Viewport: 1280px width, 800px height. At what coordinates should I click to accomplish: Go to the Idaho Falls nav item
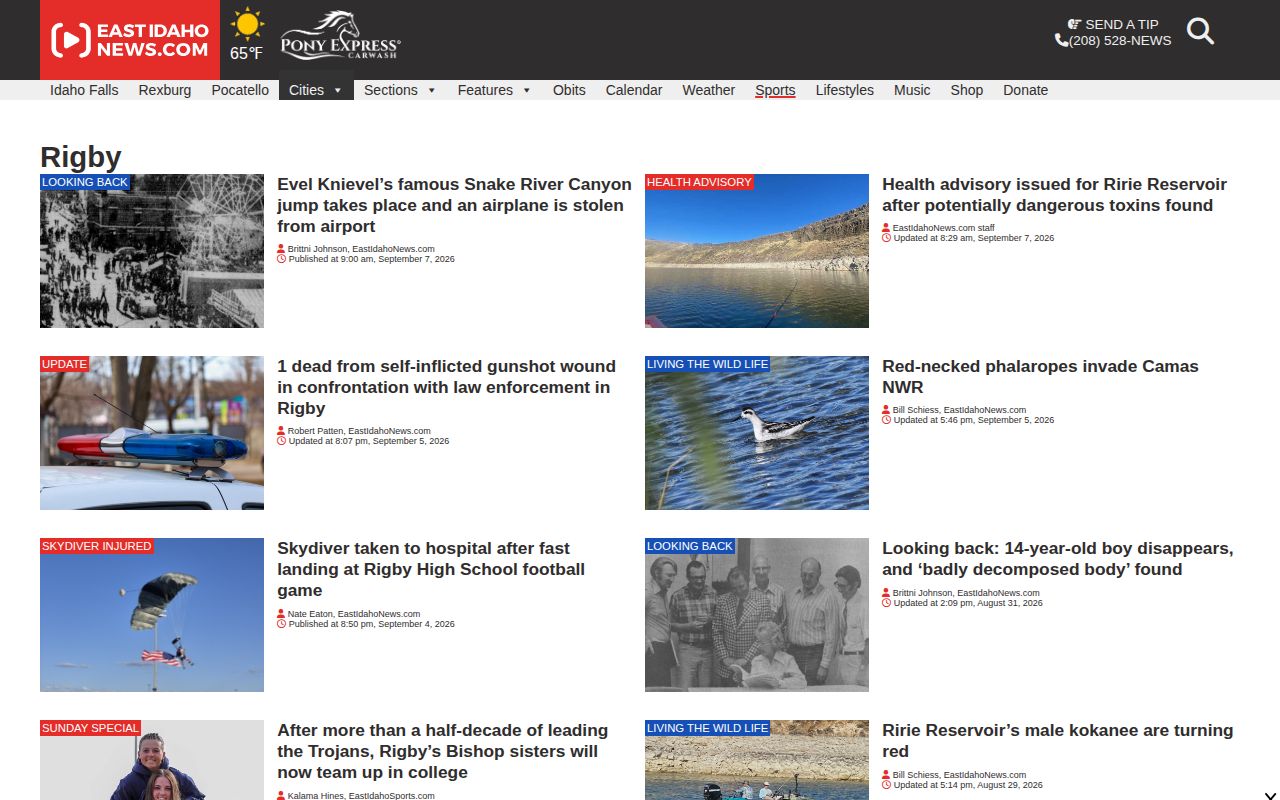[84, 90]
